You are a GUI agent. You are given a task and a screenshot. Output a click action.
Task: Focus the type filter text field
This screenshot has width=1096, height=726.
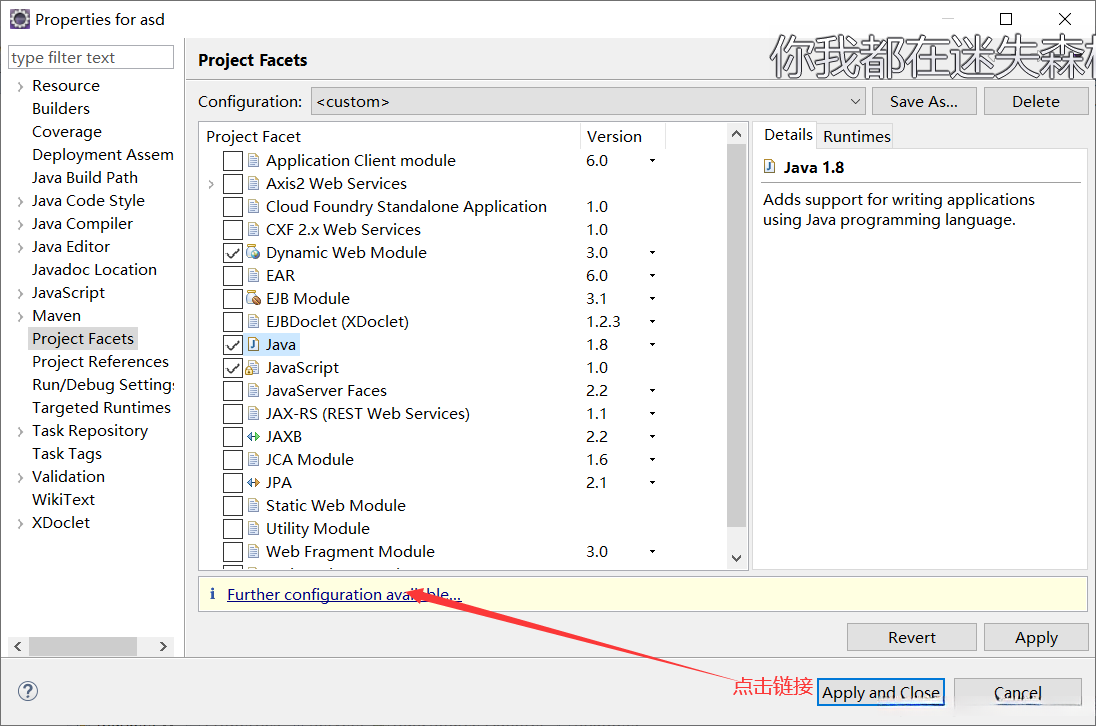(x=91, y=57)
